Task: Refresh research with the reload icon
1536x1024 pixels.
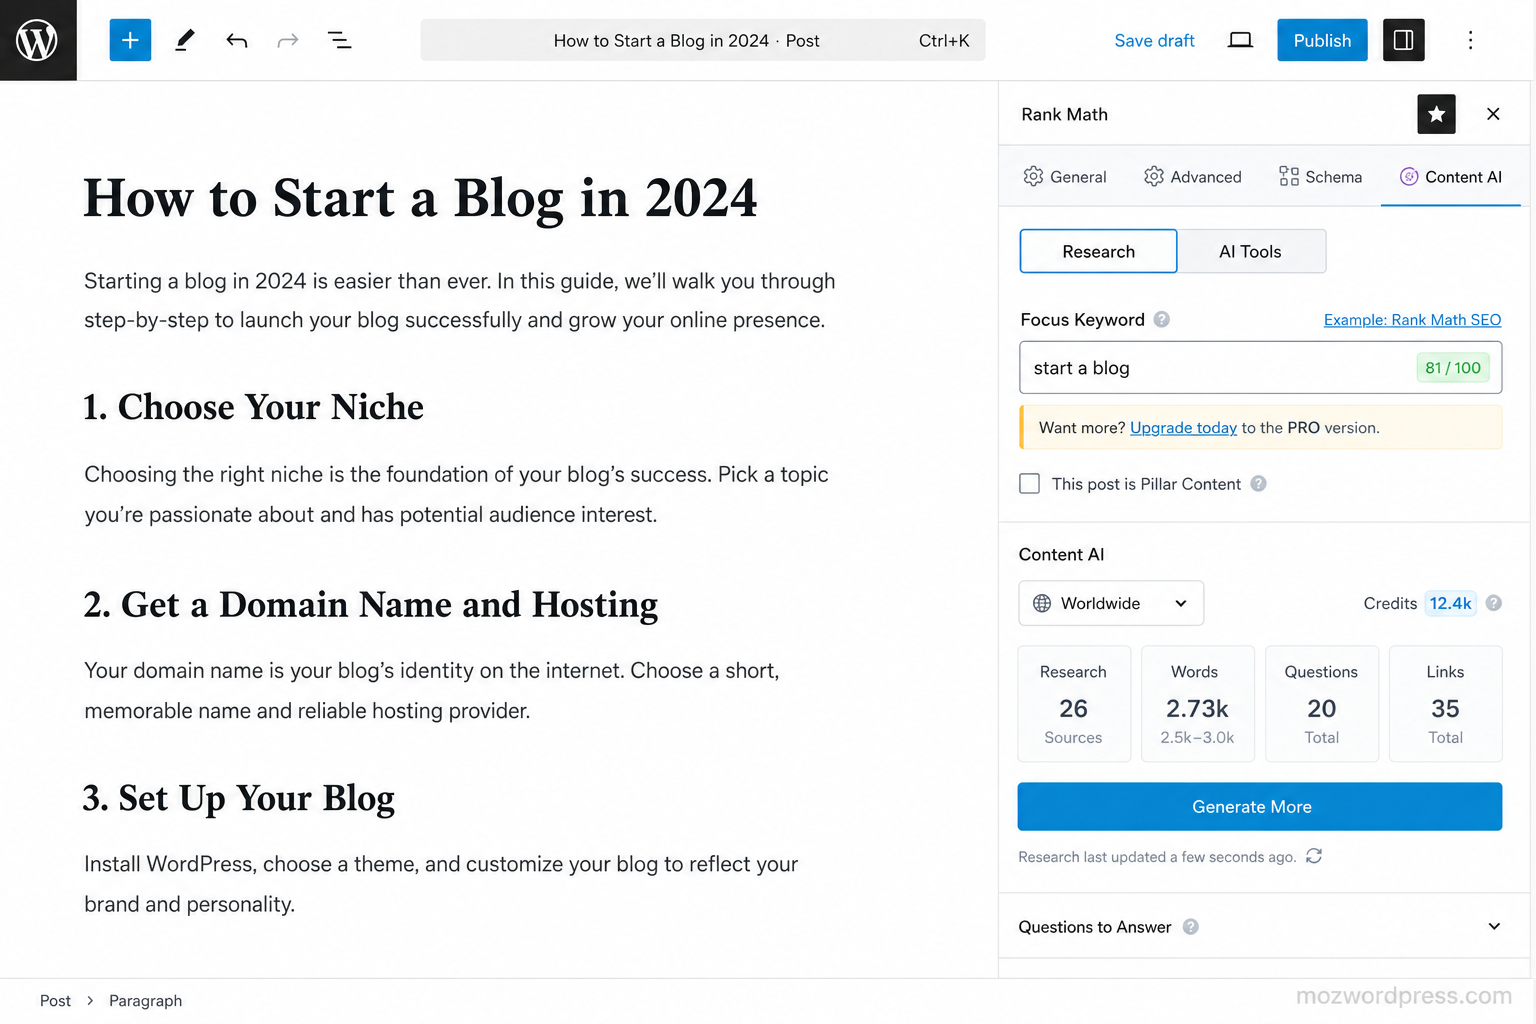Action: pyautogui.click(x=1314, y=856)
